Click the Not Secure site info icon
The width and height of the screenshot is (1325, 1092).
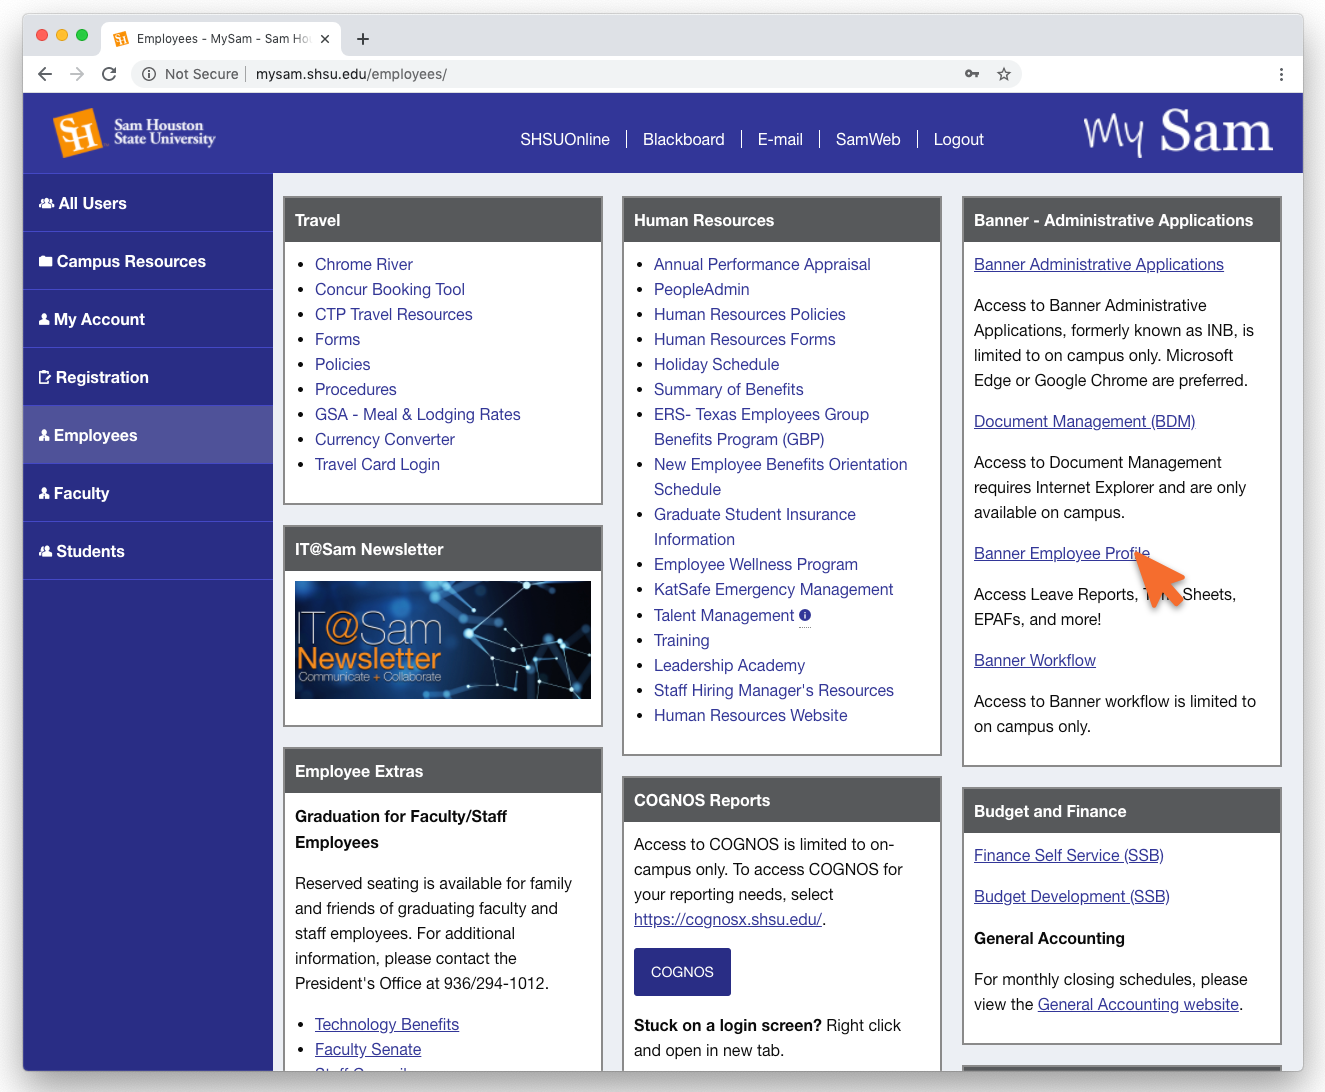(x=149, y=74)
